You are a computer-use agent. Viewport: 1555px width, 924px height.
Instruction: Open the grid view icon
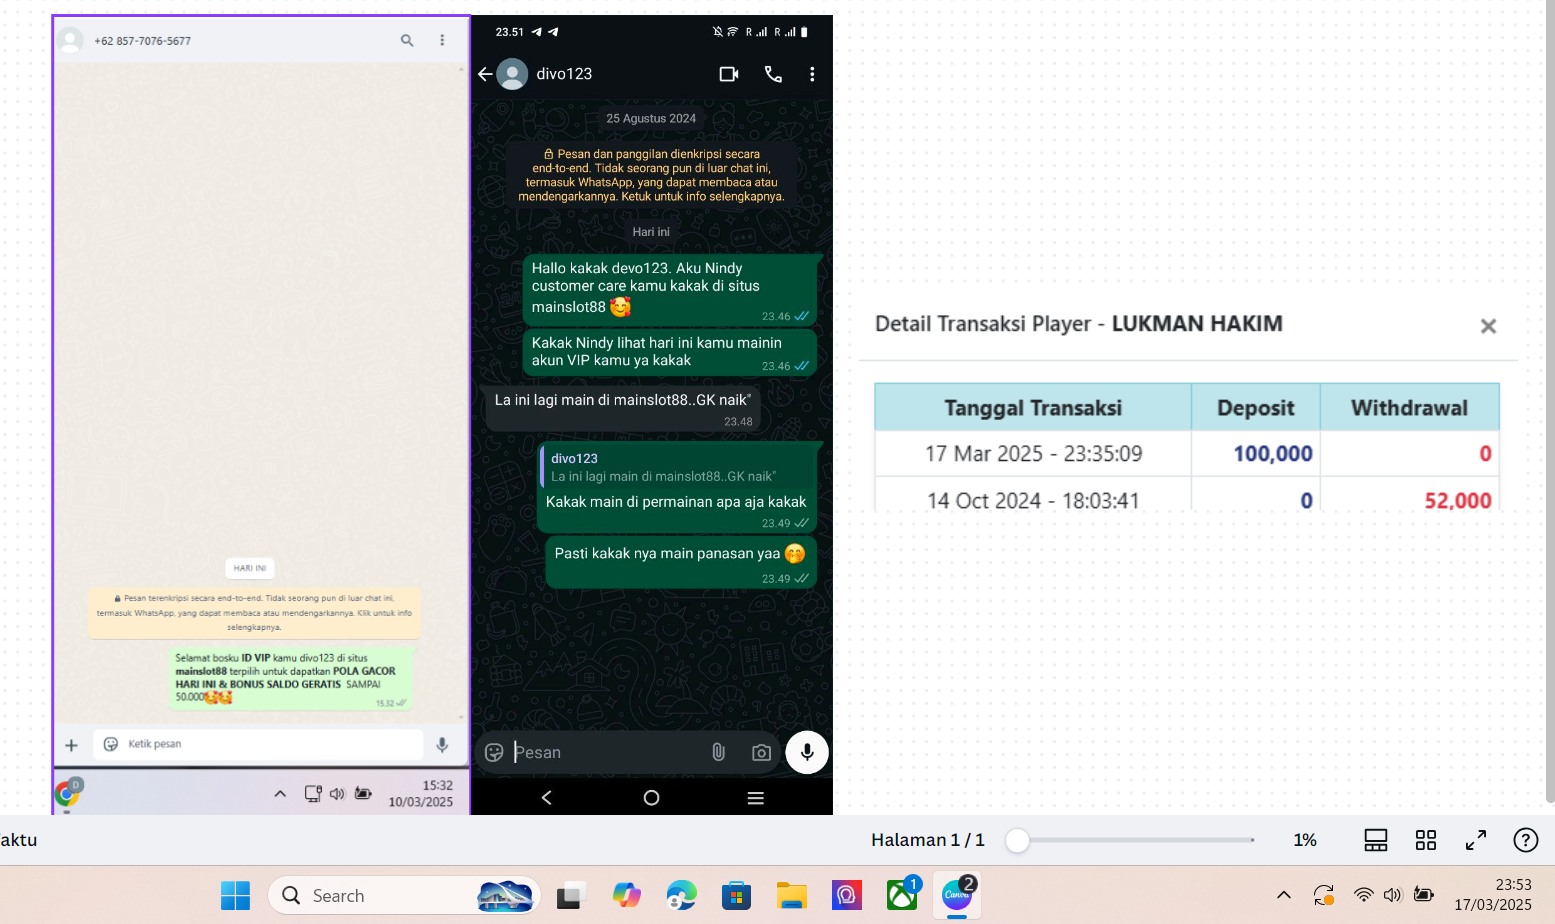tap(1426, 840)
